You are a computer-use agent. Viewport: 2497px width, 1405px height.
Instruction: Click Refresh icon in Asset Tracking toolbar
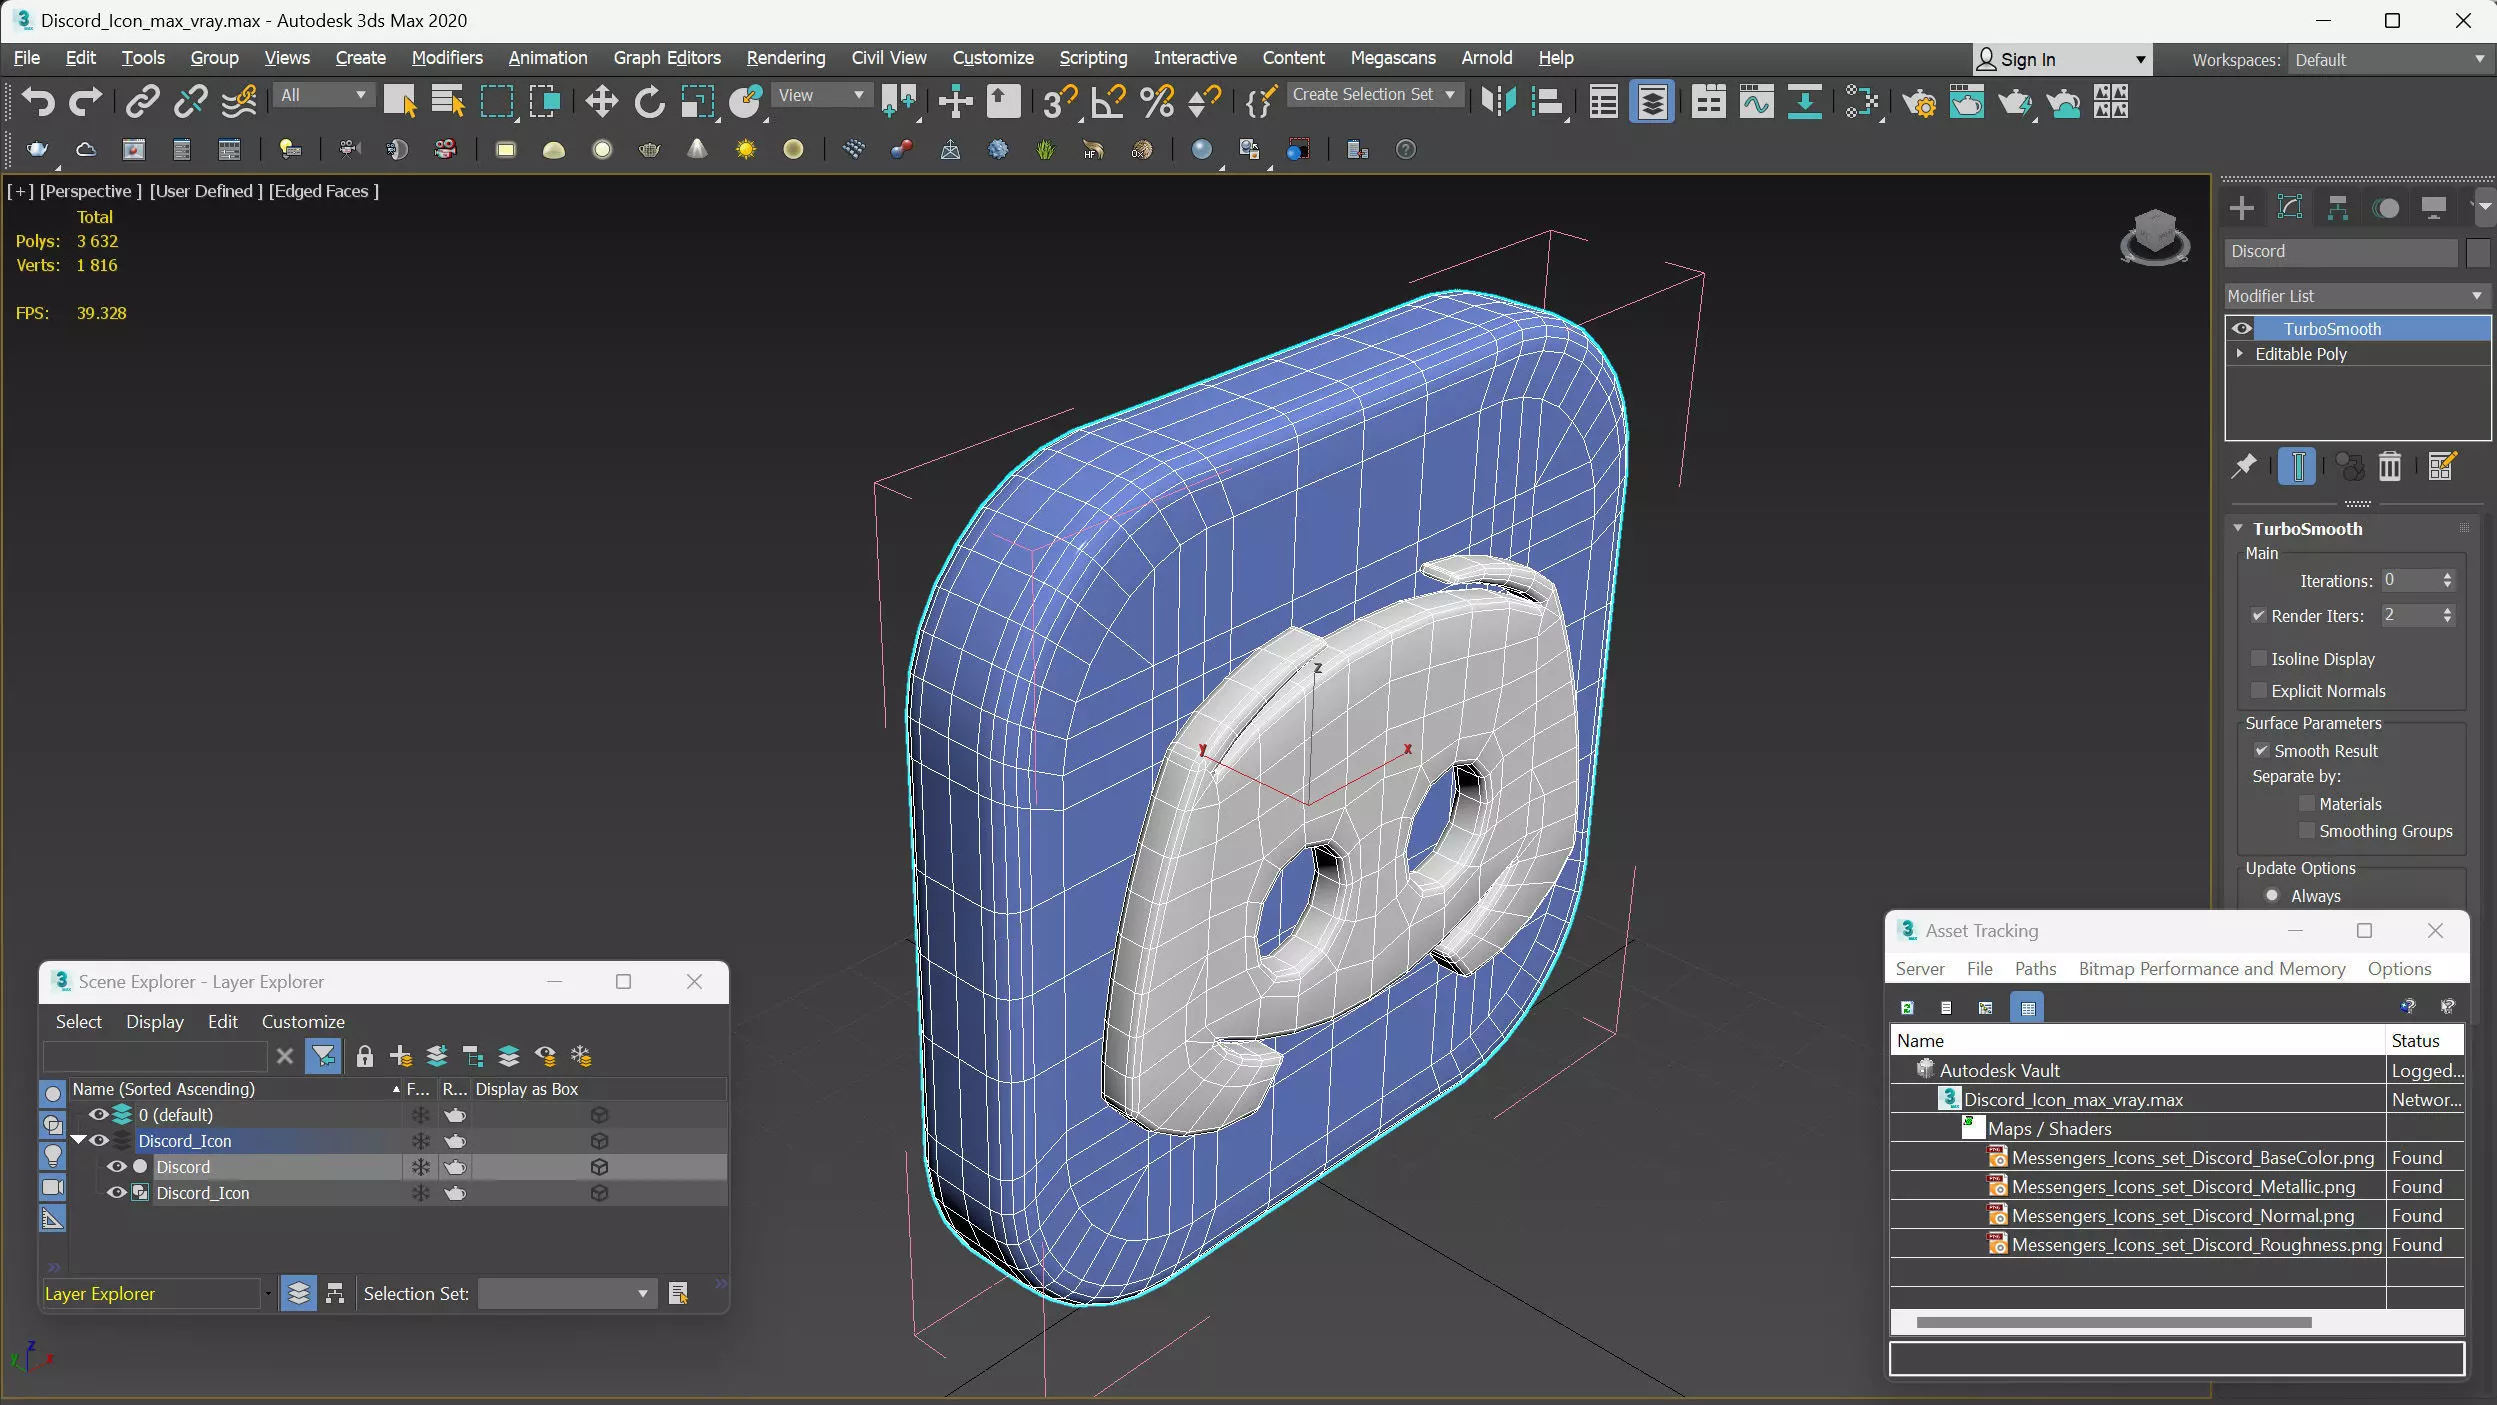[1907, 1008]
